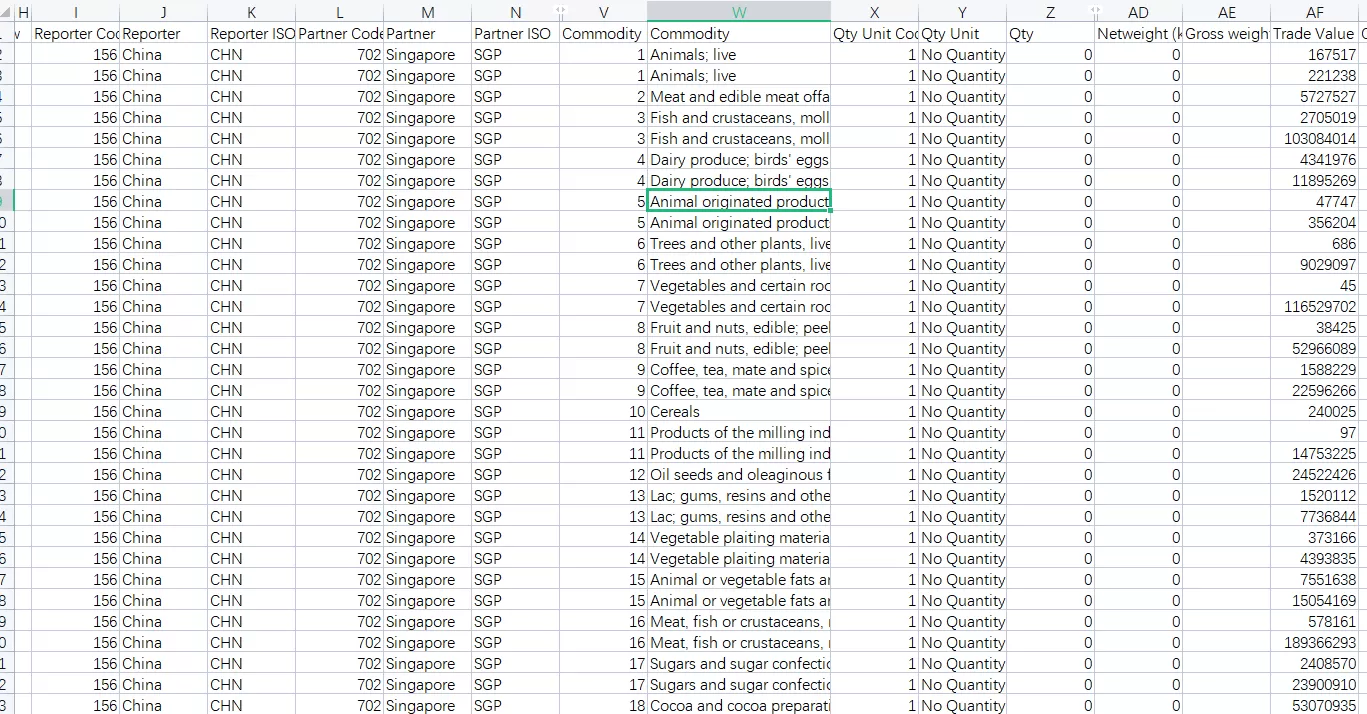The width and height of the screenshot is (1367, 714).
Task: Click trade value 47747
Action: 1314,201
